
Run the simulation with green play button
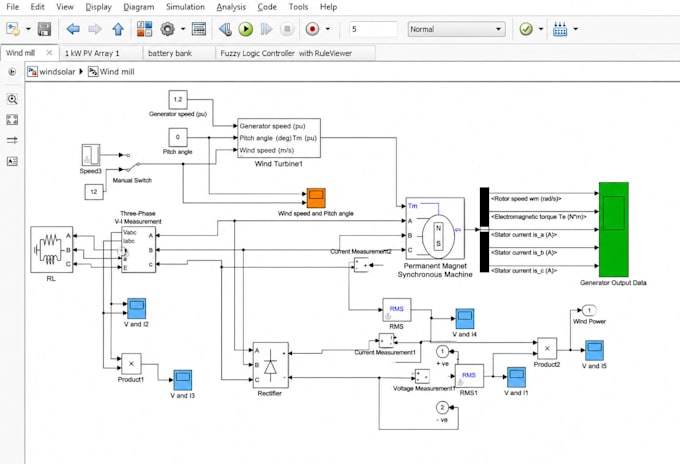tap(245, 29)
